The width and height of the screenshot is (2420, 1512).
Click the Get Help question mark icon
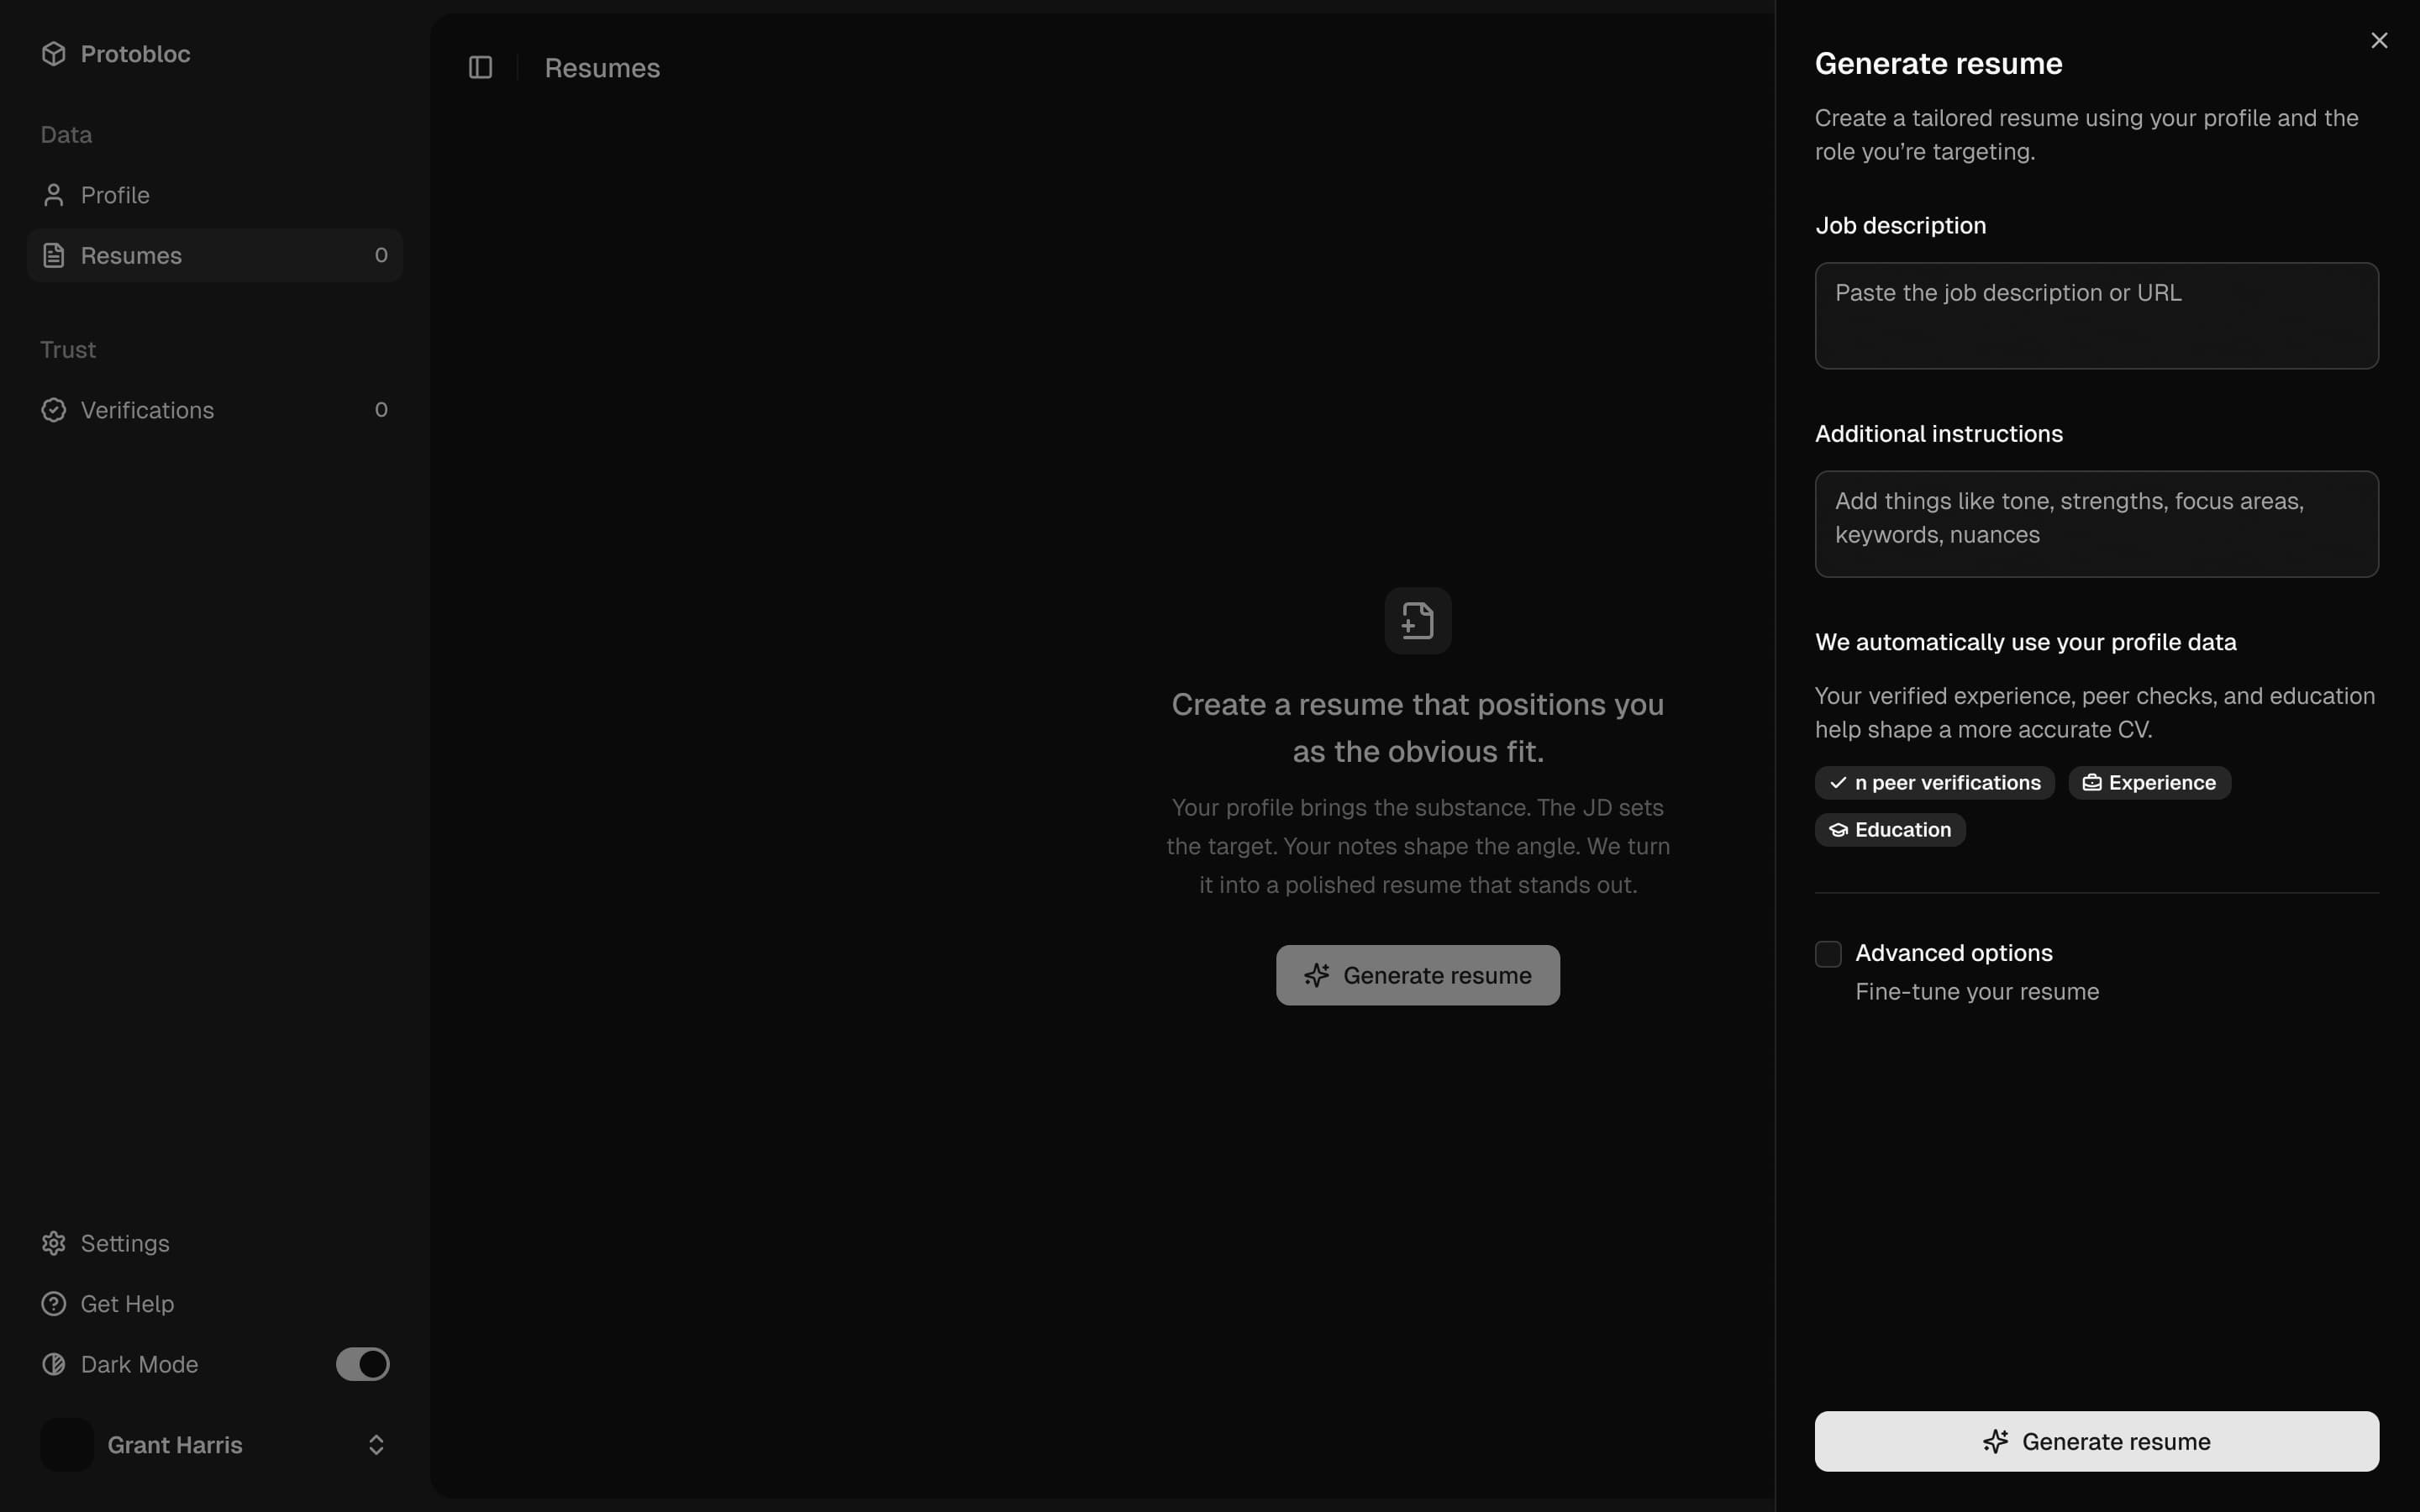pyautogui.click(x=54, y=1304)
